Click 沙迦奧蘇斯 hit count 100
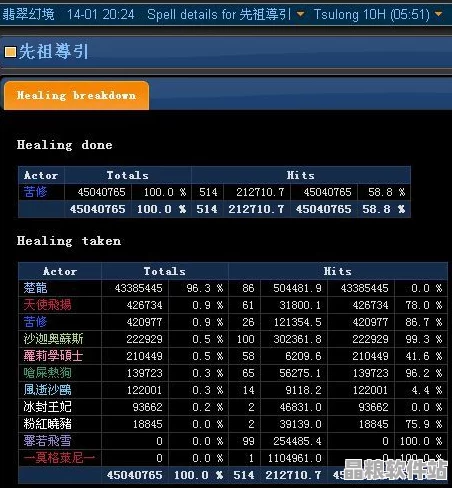The width and height of the screenshot is (452, 488). (246, 339)
